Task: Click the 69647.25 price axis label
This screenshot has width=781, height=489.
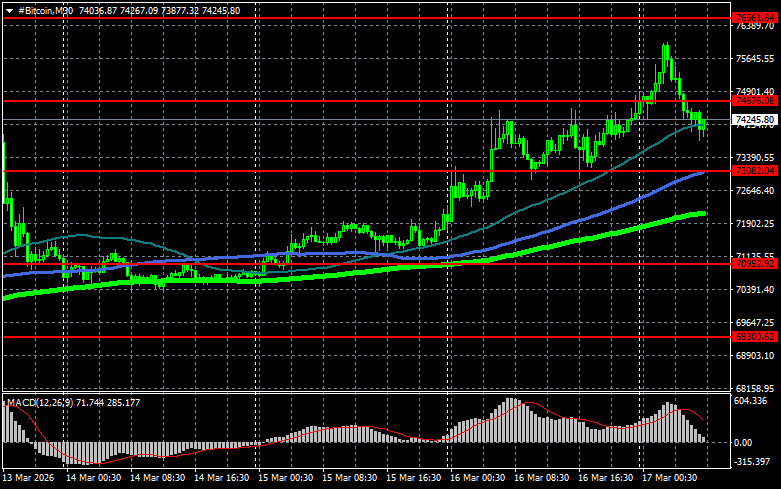Action: [x=755, y=322]
